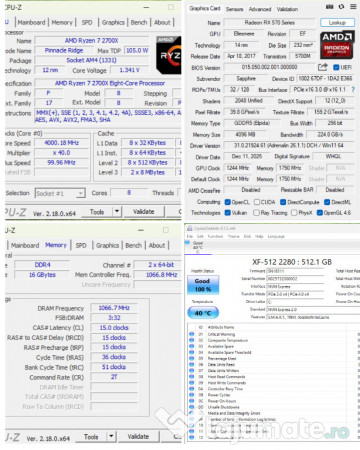
Task: Open CrystalDiskInfo Language menu
Action: pos(276,236)
